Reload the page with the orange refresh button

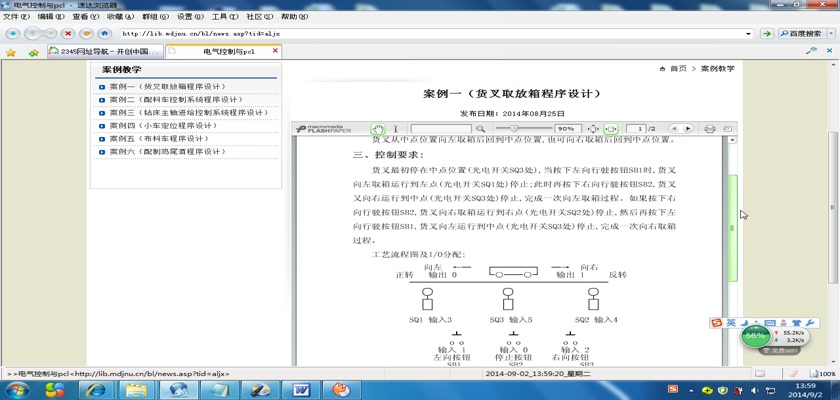pos(86,33)
